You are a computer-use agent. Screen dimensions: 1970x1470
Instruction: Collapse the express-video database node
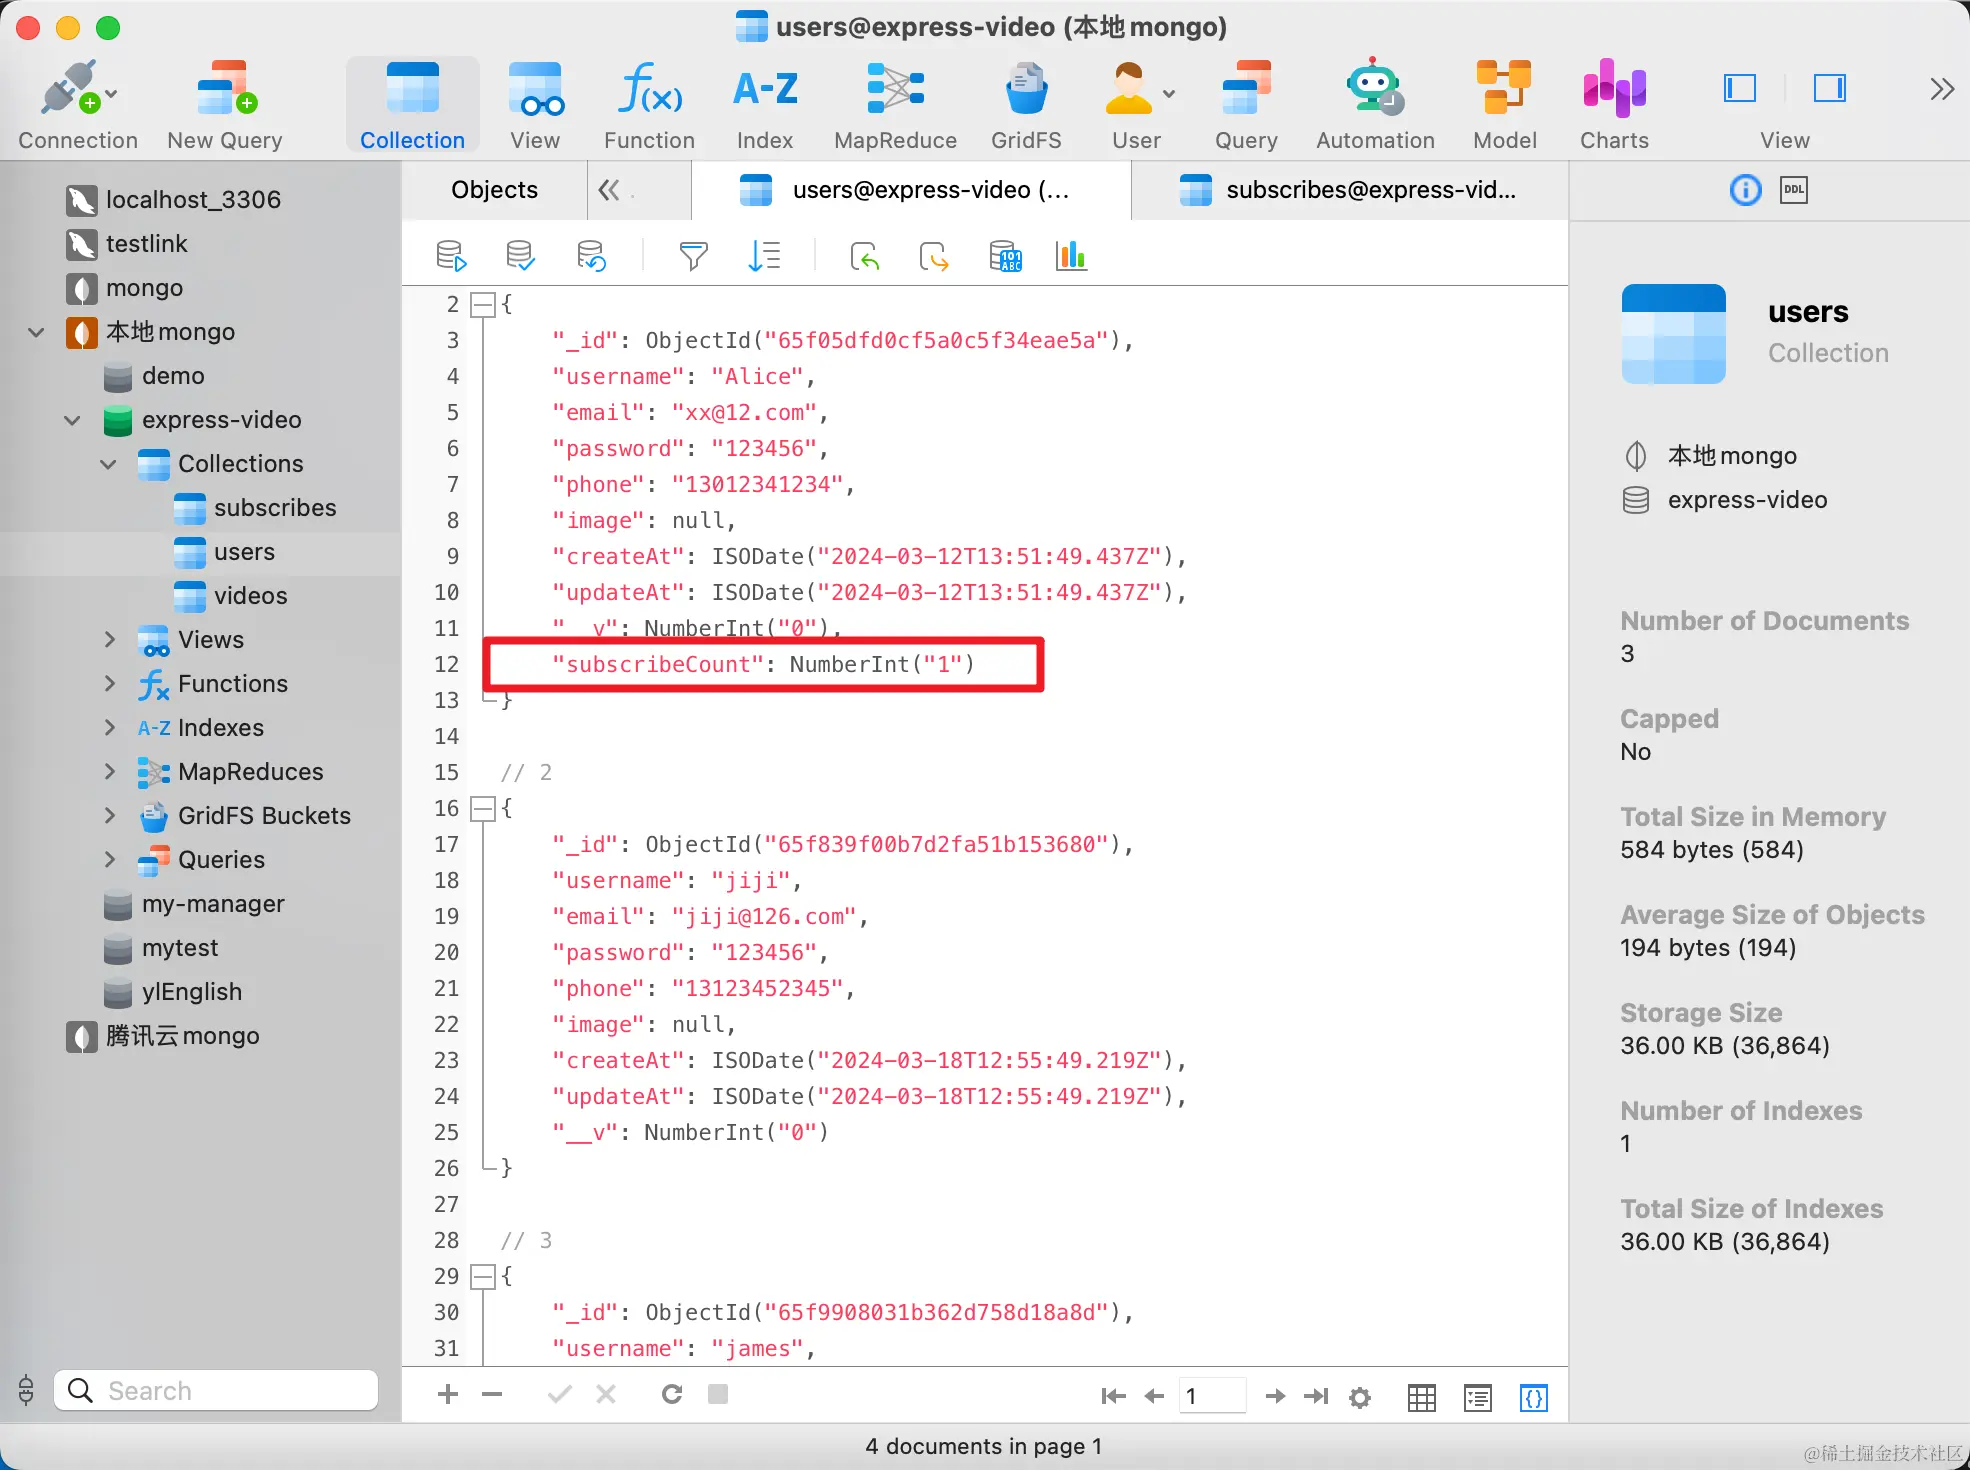pyautogui.click(x=73, y=420)
